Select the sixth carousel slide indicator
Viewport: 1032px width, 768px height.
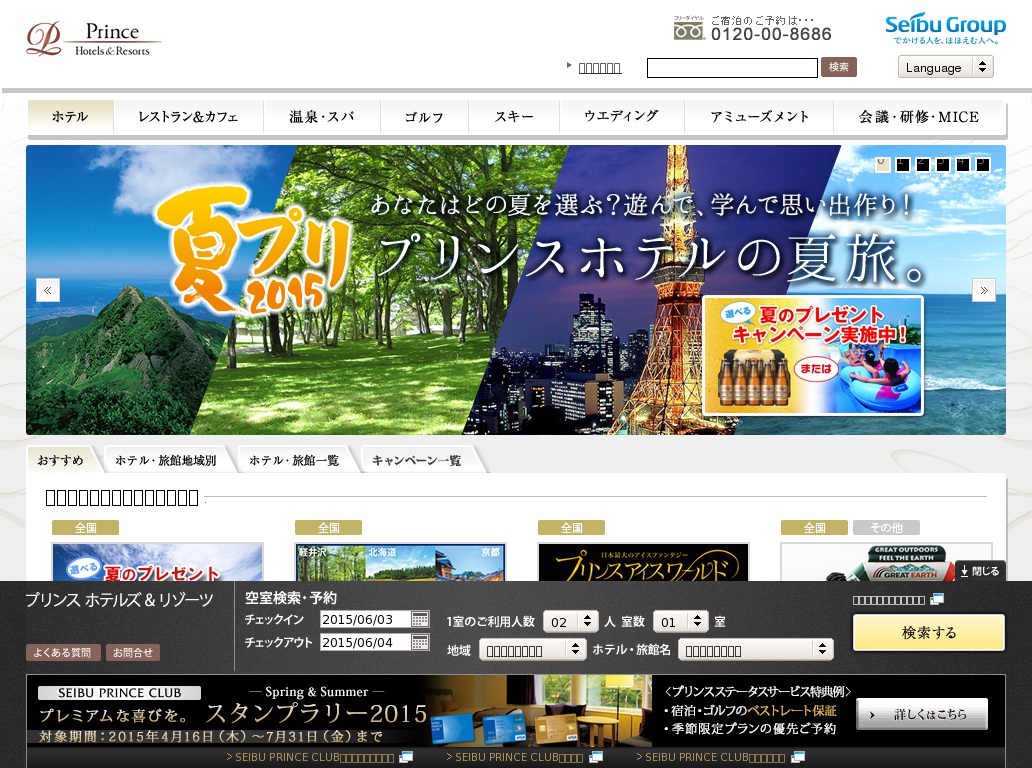click(983, 165)
